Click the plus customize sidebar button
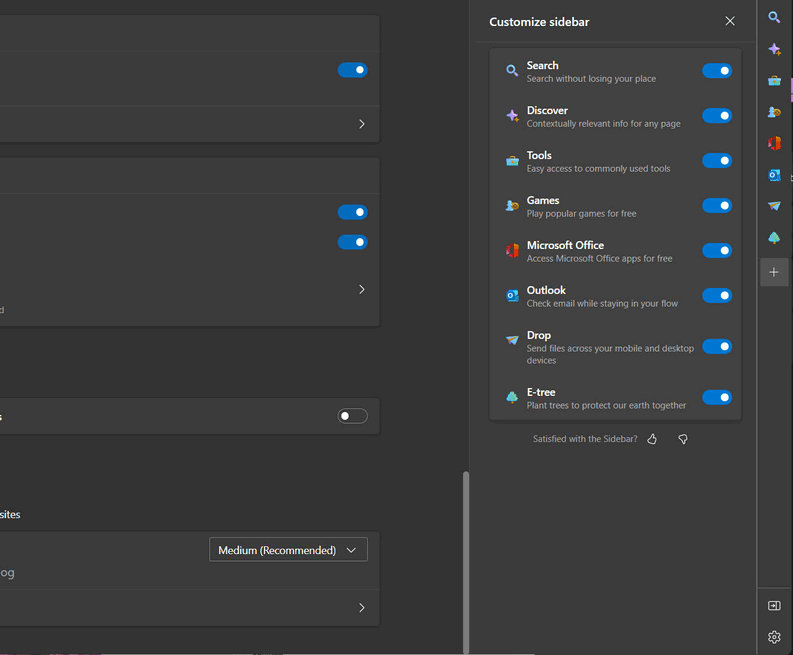Screen dimensions: 793x655 coord(774,272)
